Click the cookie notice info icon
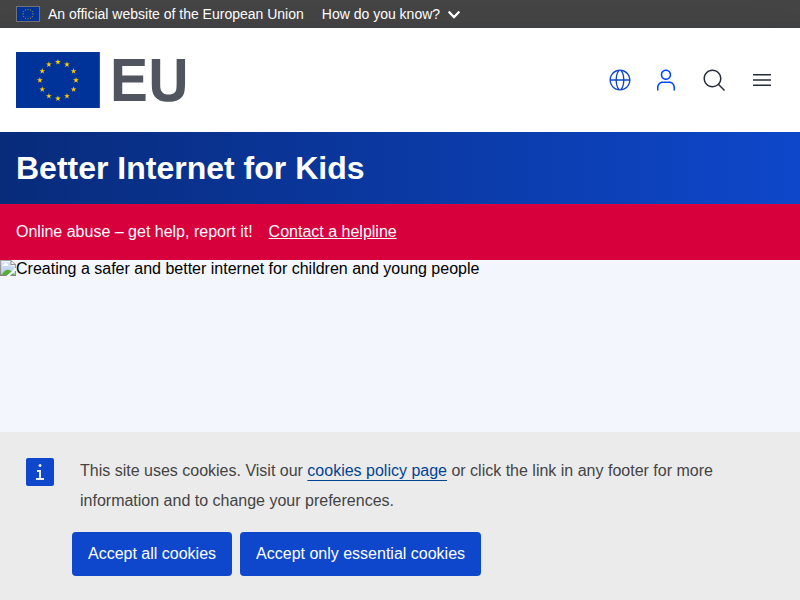 pos(40,472)
